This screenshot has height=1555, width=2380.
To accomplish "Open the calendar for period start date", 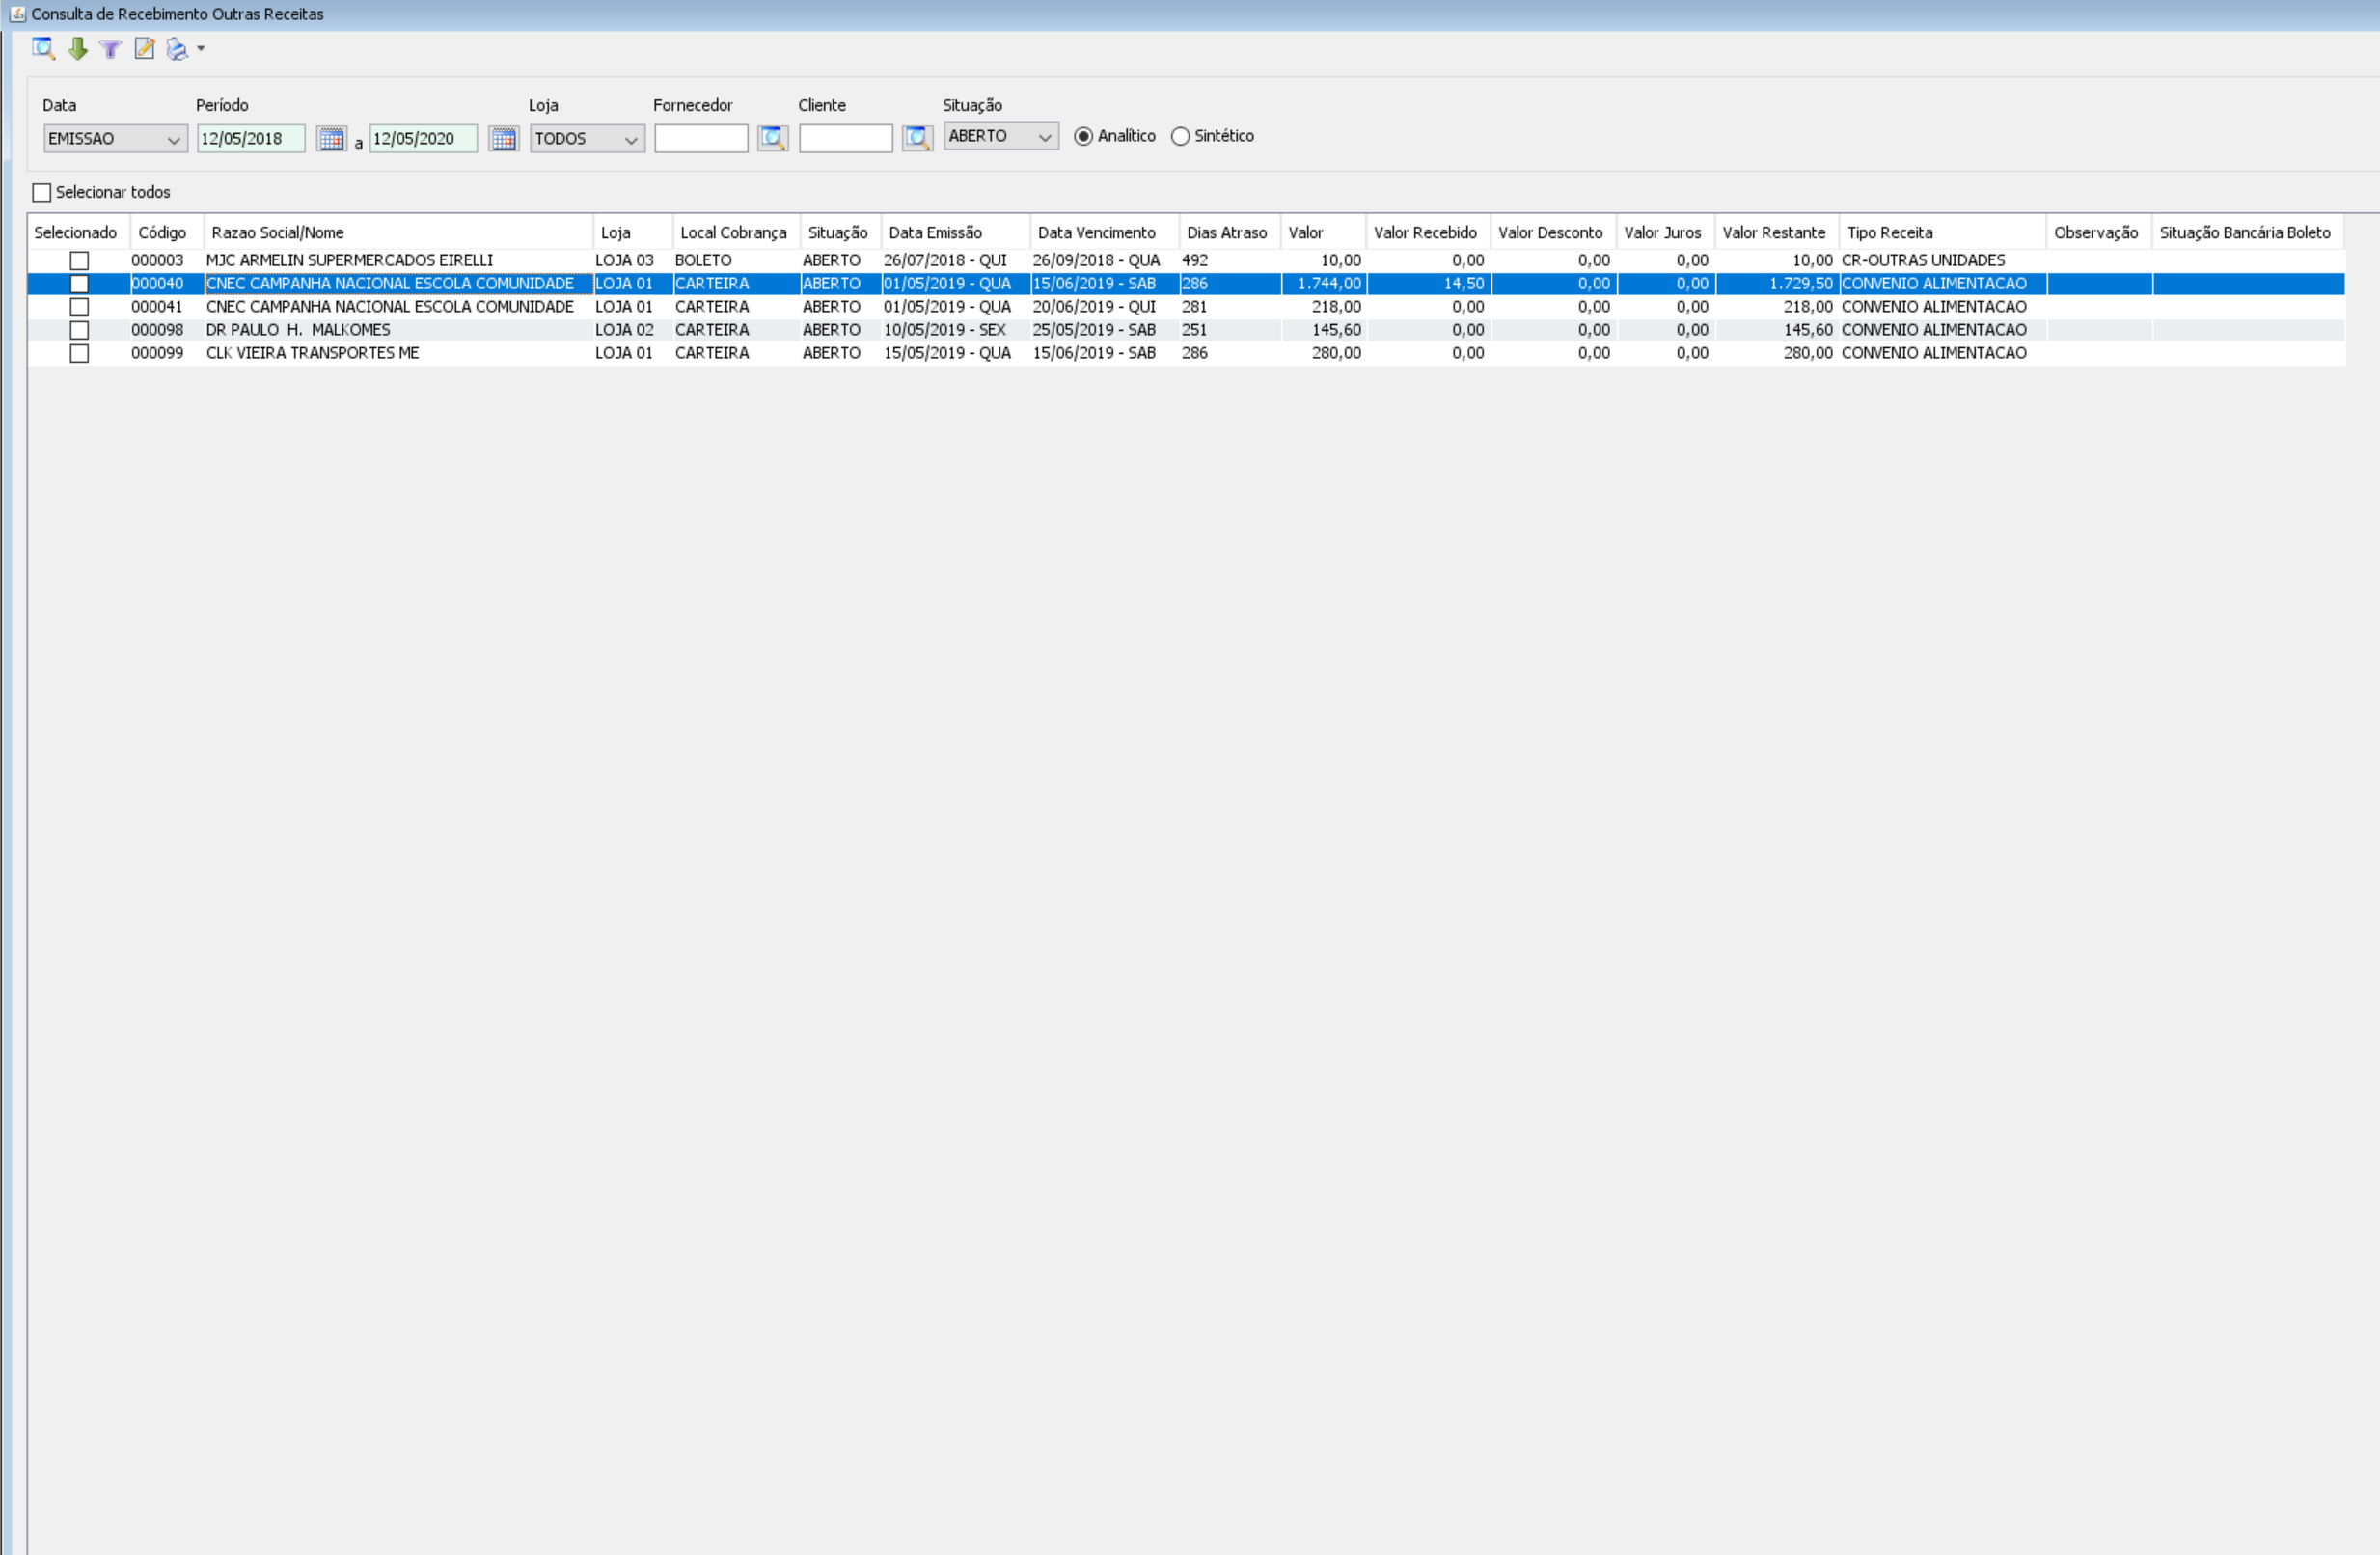I will [331, 138].
